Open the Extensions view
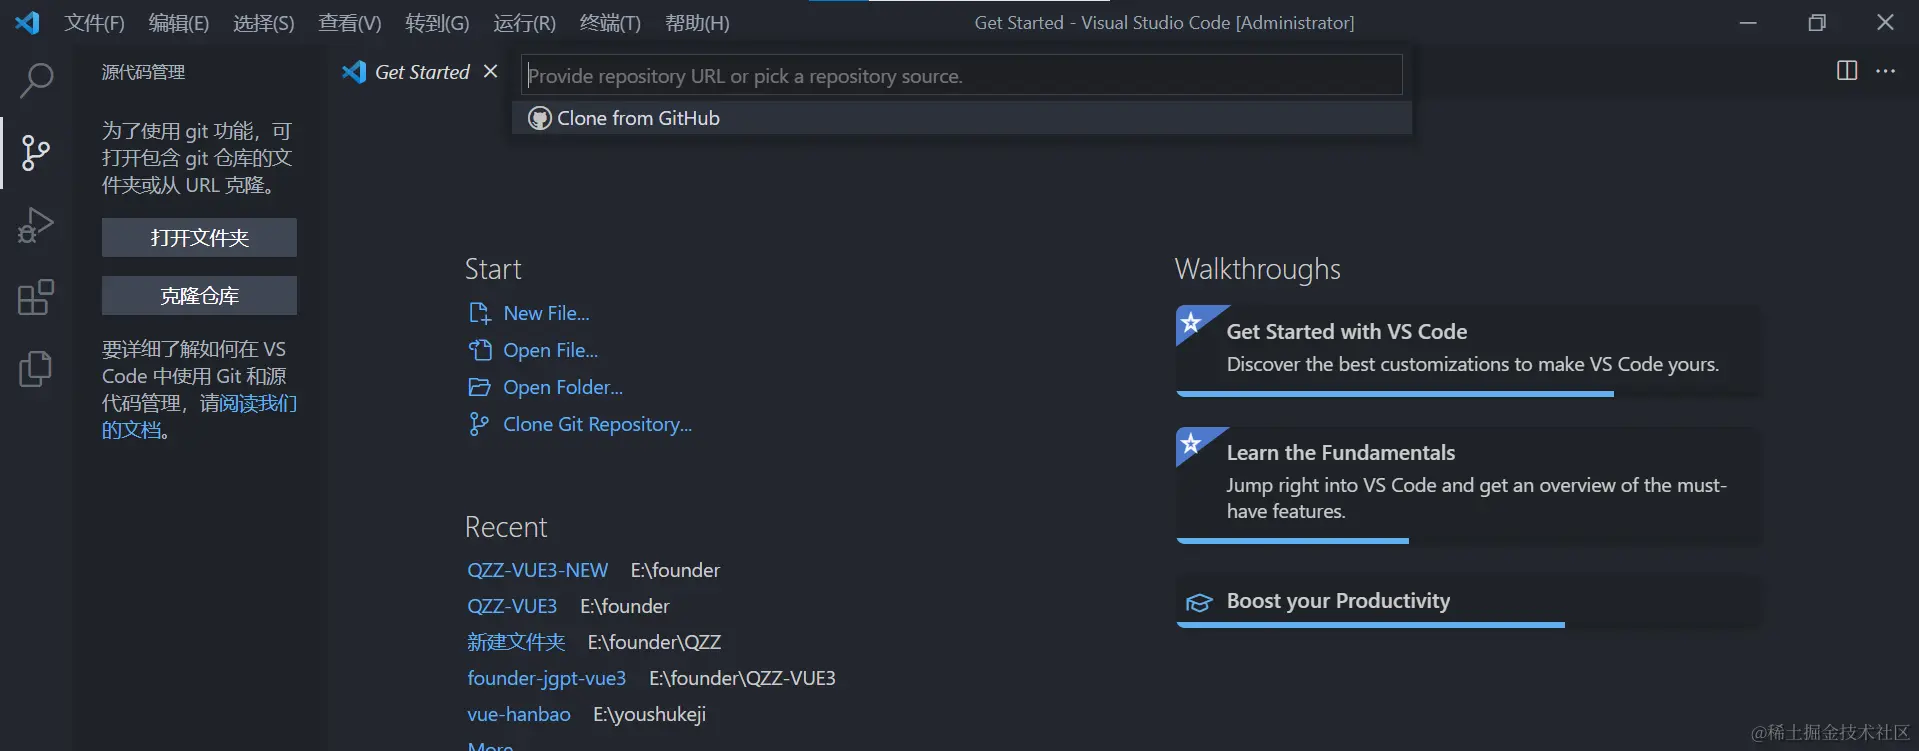The height and width of the screenshot is (751, 1919). pos(36,297)
